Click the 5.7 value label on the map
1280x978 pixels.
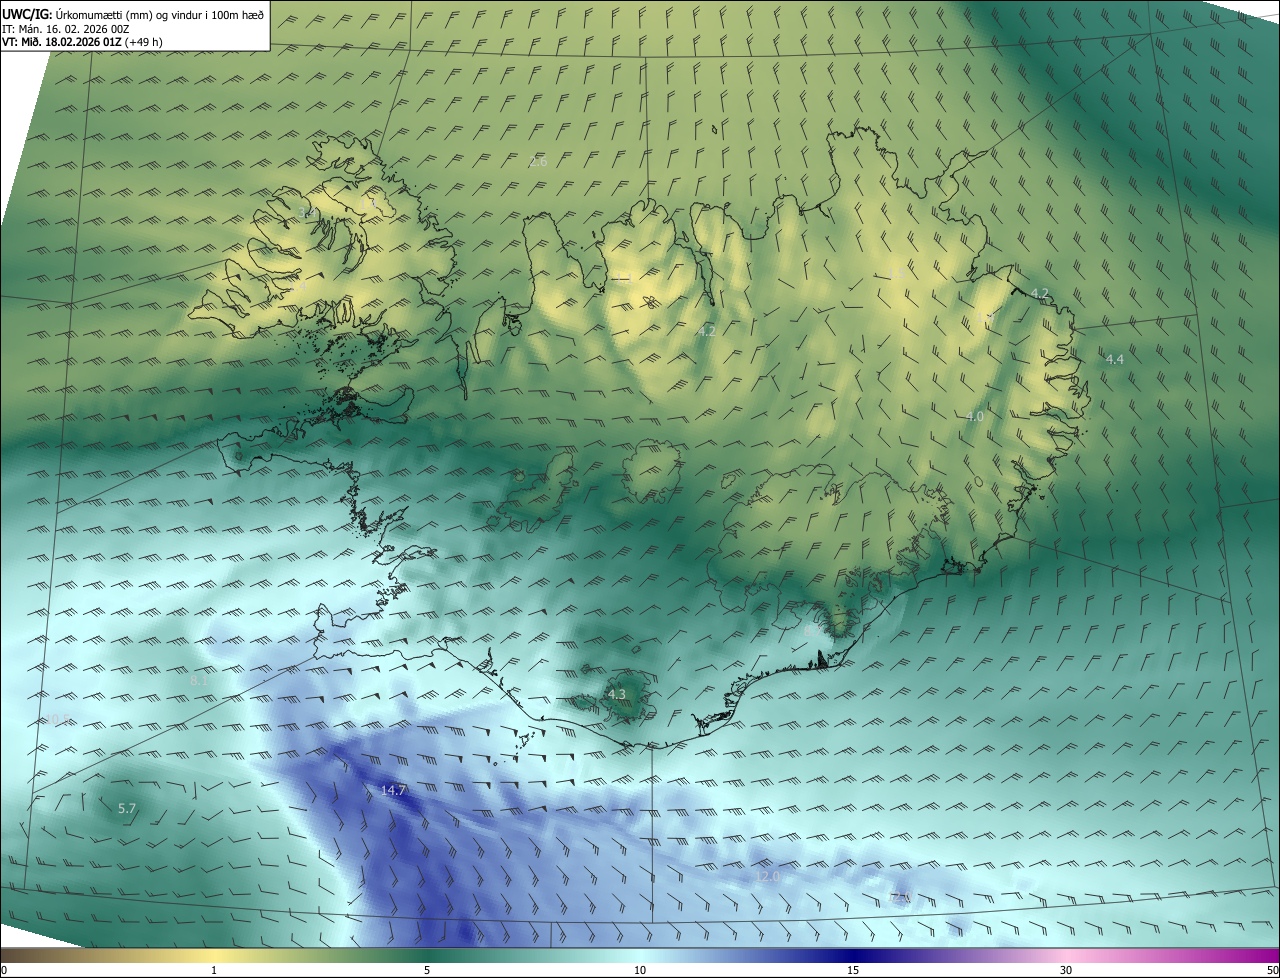[127, 809]
